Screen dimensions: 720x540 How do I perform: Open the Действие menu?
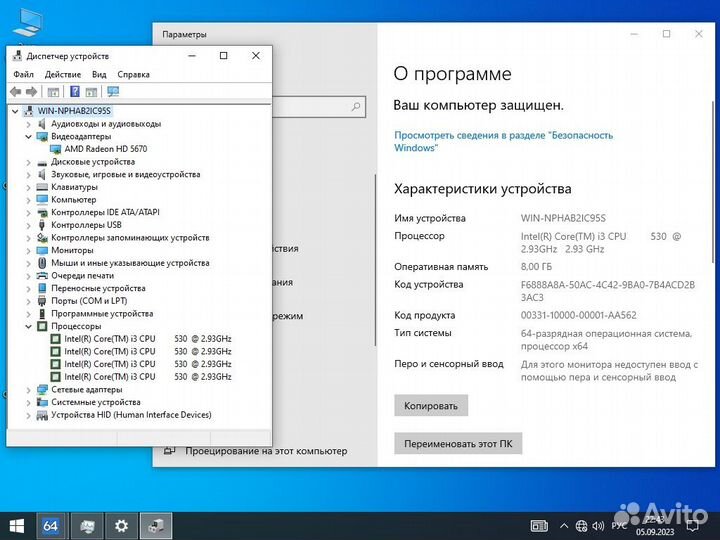click(x=63, y=74)
